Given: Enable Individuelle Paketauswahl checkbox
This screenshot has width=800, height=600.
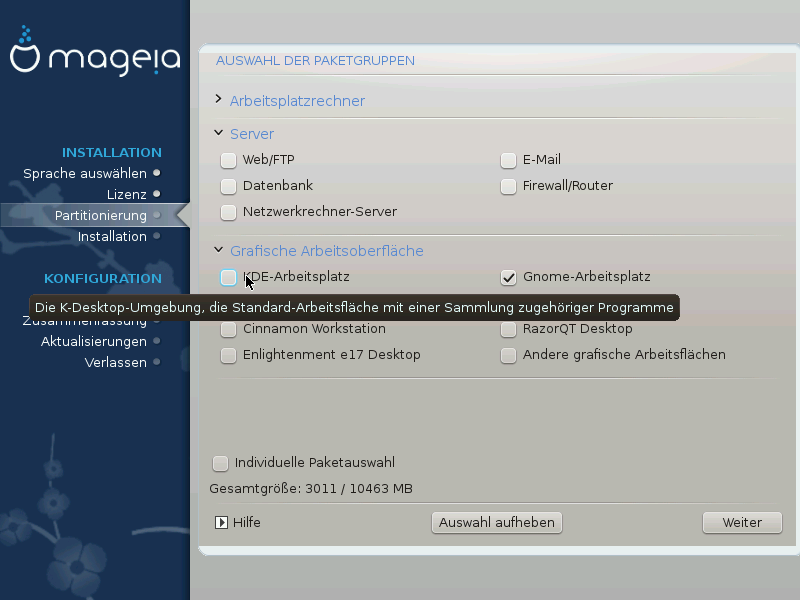Looking at the screenshot, I should tap(220, 463).
